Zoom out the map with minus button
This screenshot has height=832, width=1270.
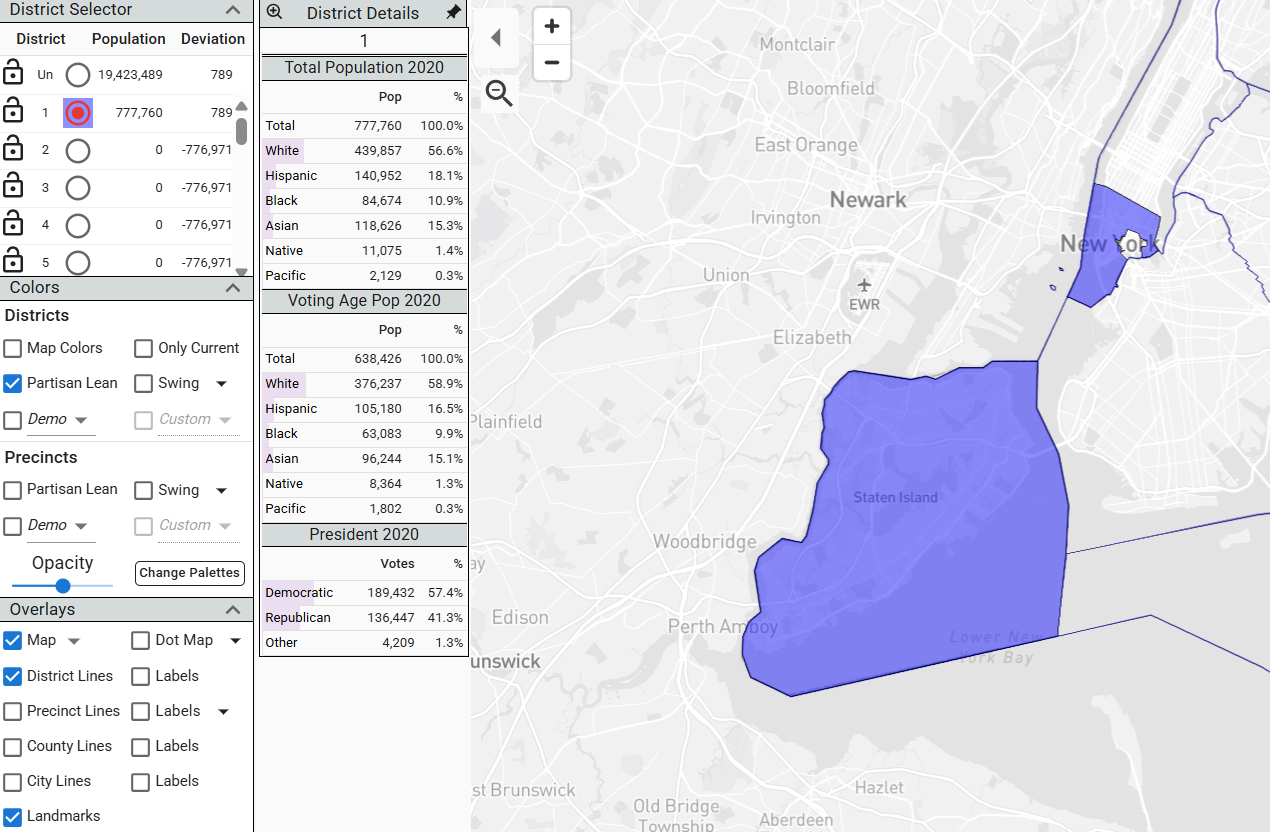coord(551,63)
